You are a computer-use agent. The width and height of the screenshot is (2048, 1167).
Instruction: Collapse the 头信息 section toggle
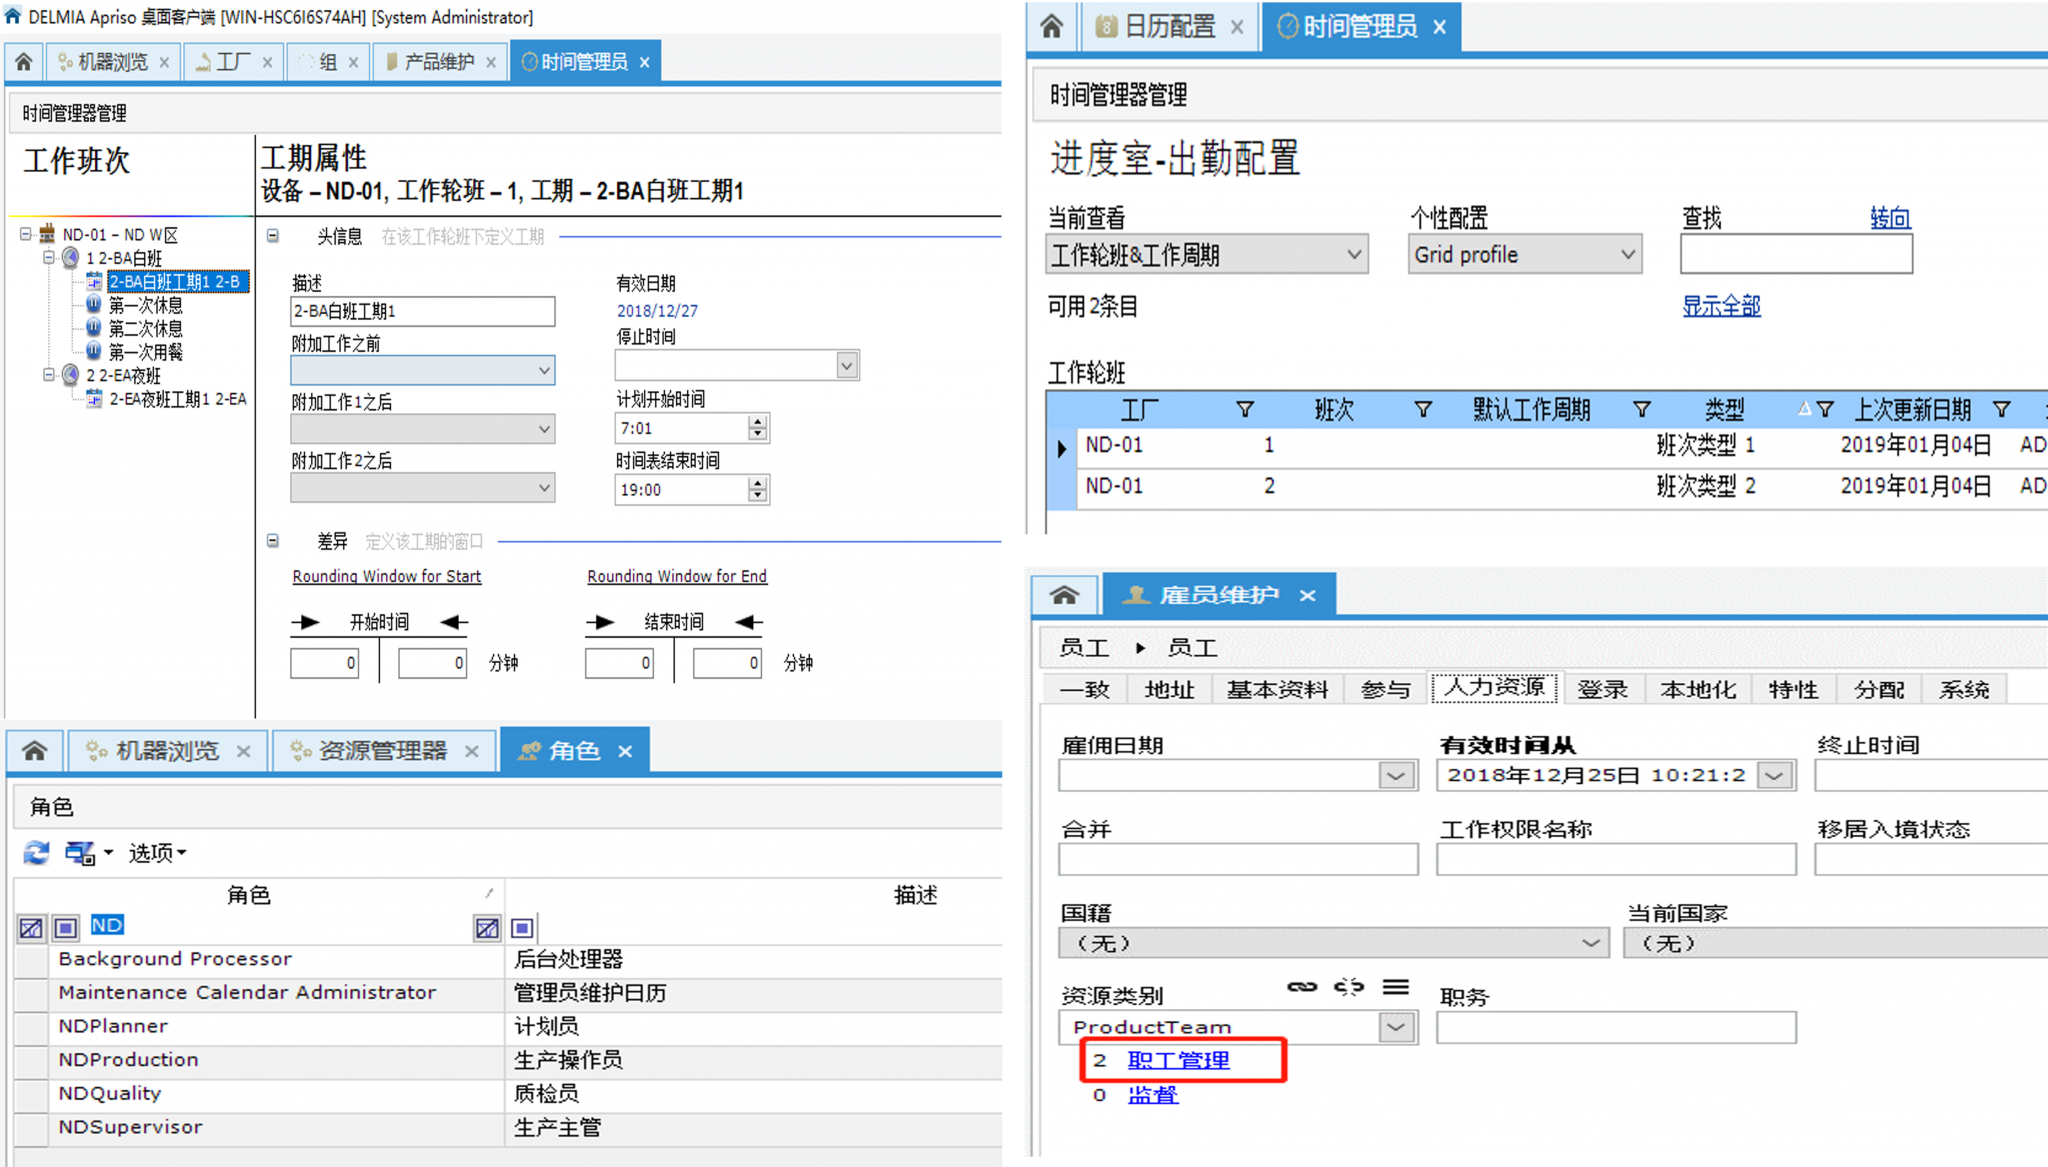click(272, 236)
